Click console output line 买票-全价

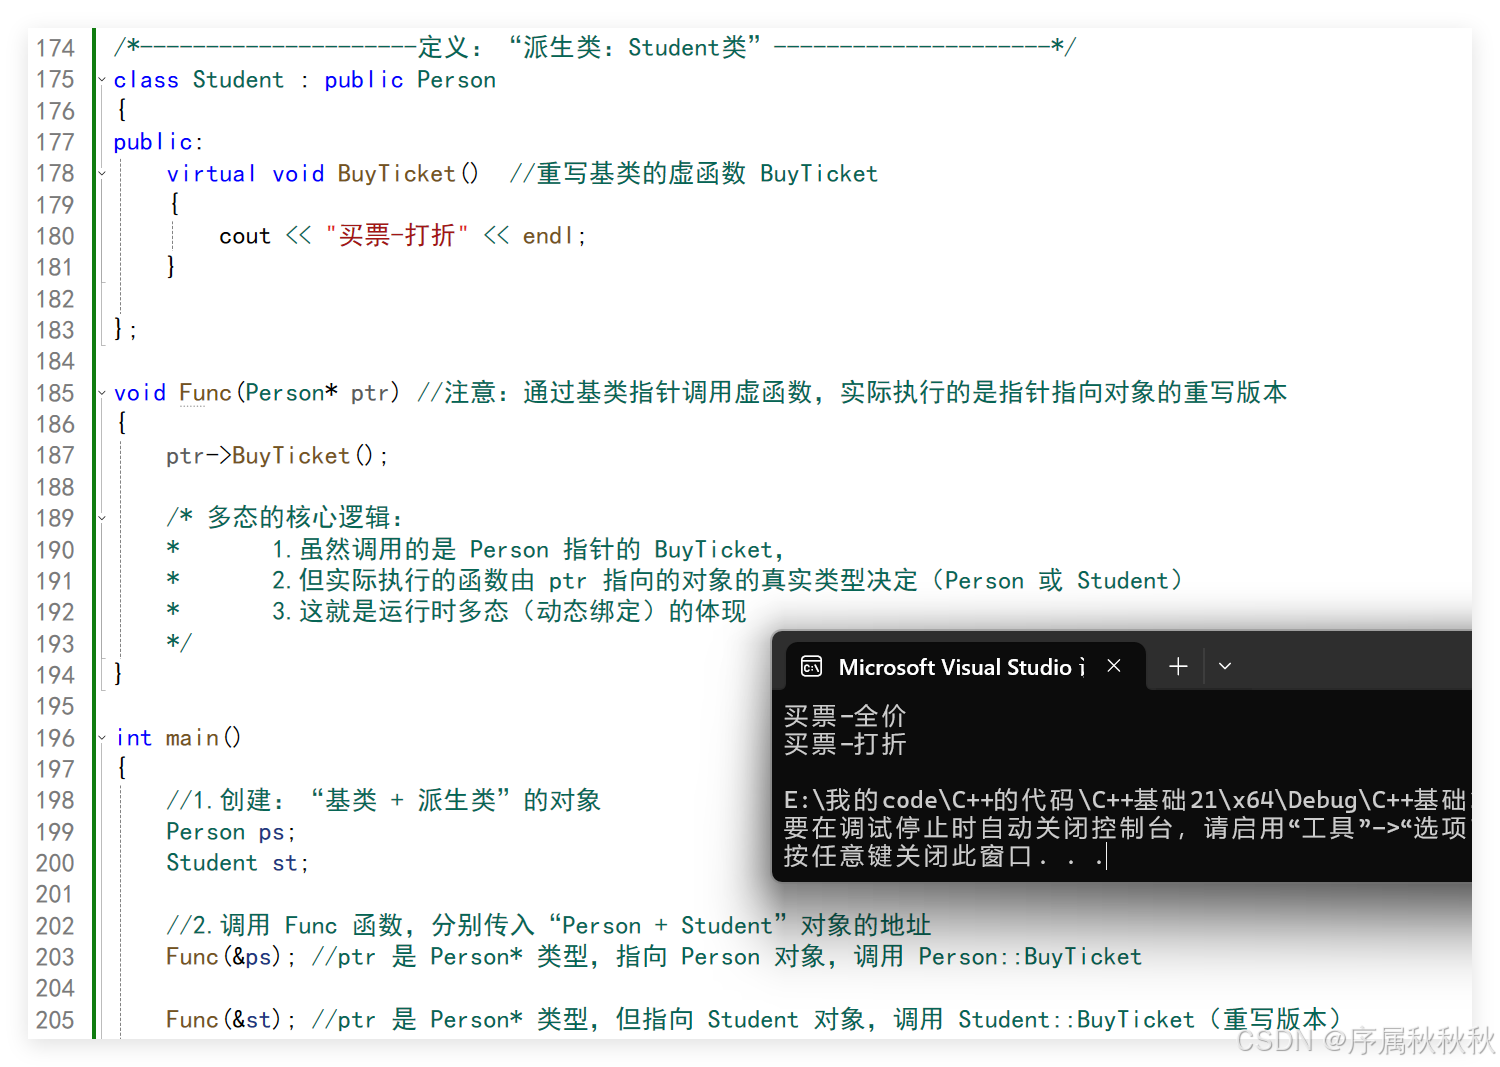[845, 716]
